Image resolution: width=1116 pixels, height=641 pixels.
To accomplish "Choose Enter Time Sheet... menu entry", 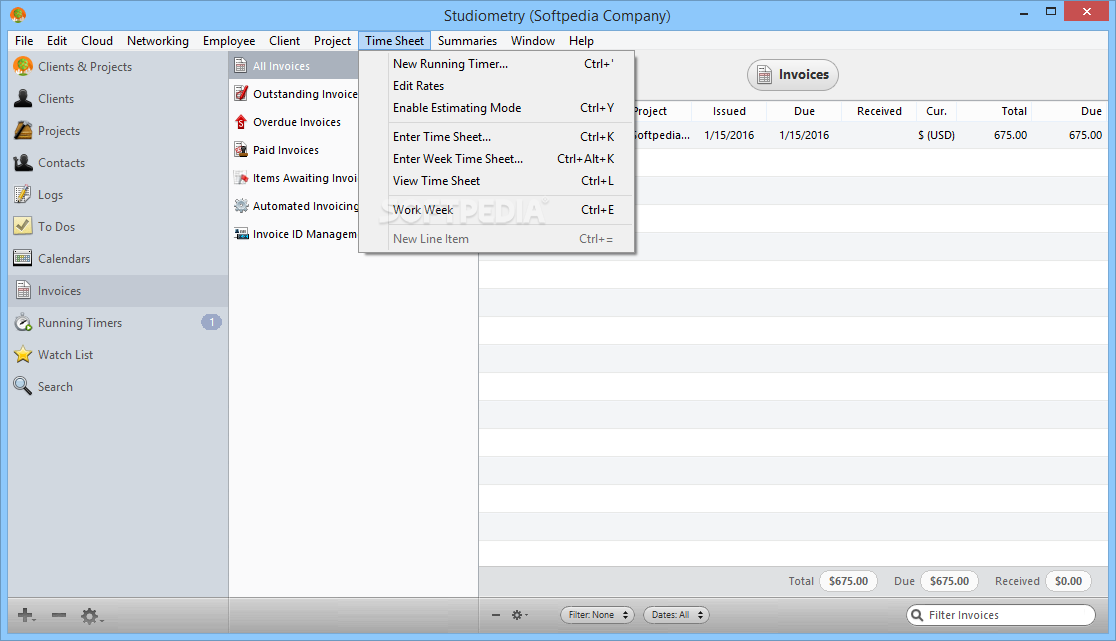I will (x=497, y=137).
